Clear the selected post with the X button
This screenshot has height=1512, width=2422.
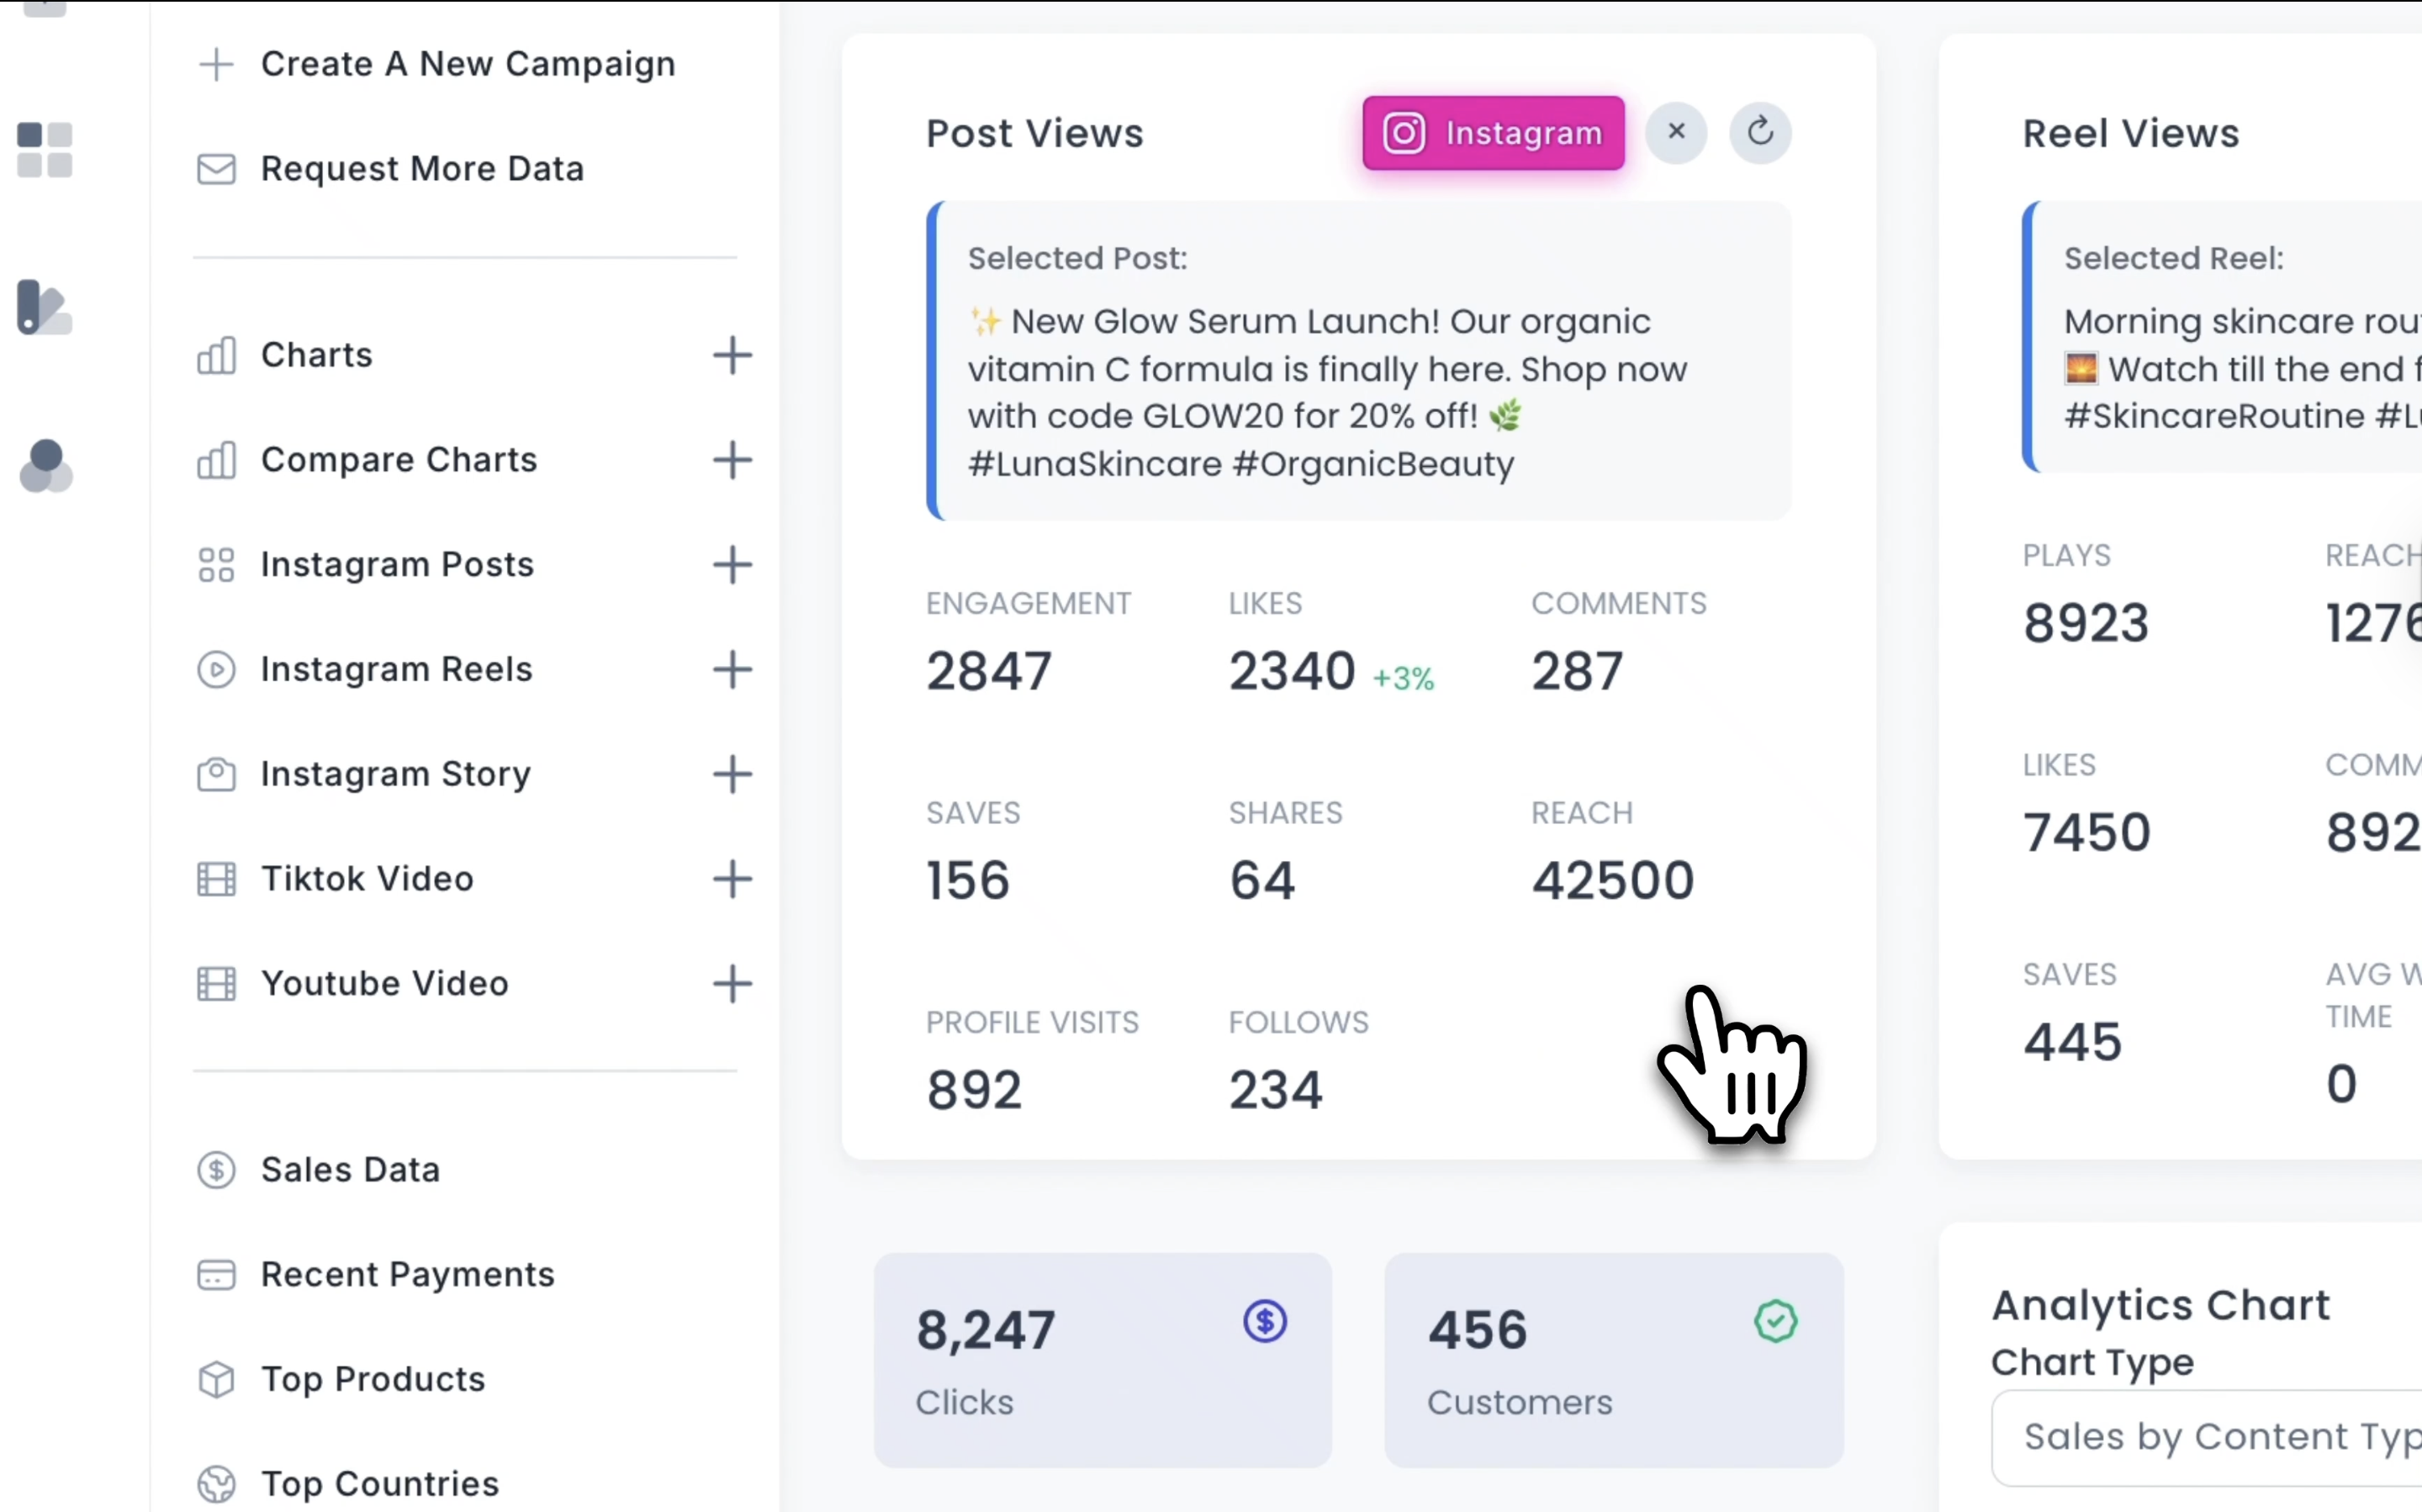tap(1677, 132)
